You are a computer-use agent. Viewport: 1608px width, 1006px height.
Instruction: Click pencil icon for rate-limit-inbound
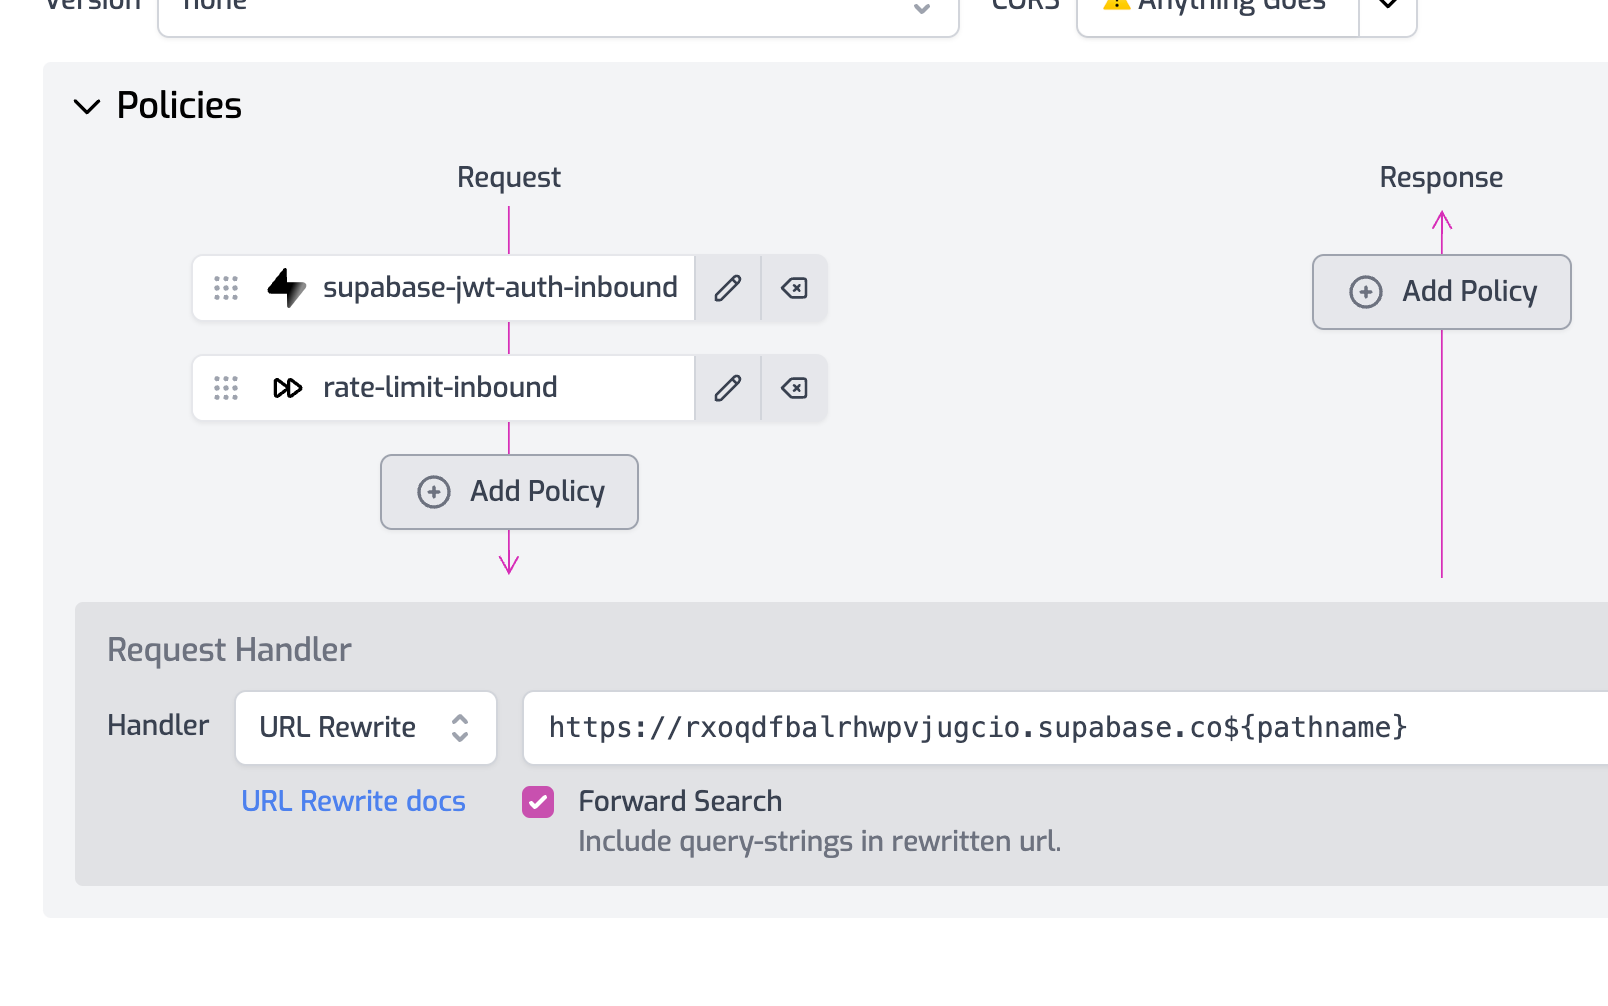[728, 388]
